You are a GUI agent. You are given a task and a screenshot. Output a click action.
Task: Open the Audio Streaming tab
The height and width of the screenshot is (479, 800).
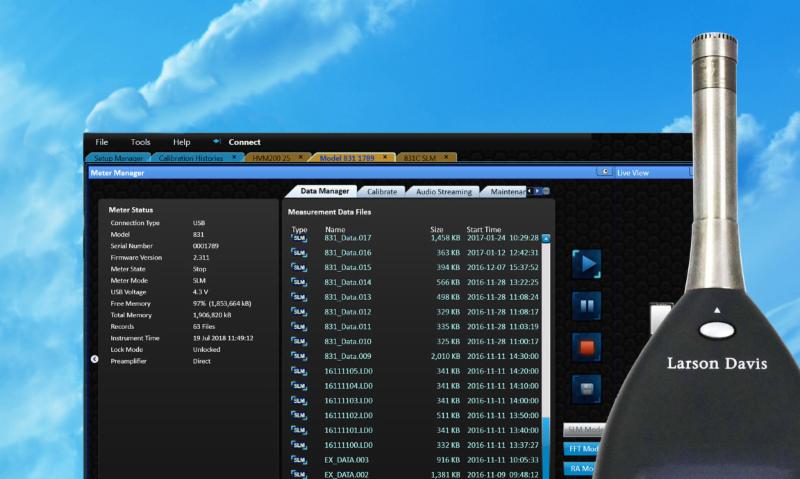pyautogui.click(x=444, y=191)
